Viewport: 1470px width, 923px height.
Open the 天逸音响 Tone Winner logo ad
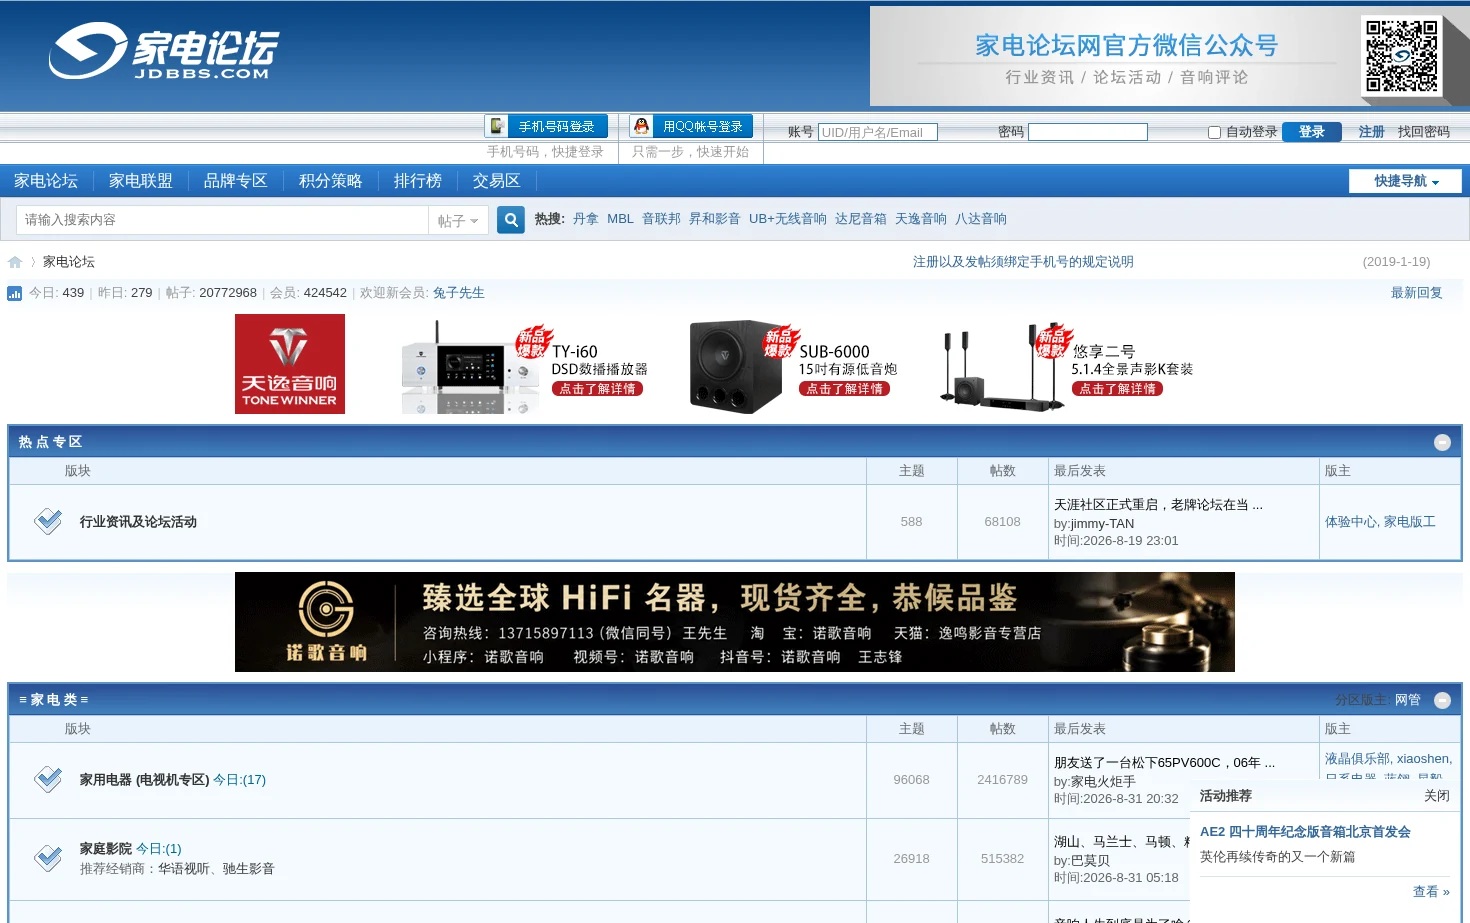[290, 364]
